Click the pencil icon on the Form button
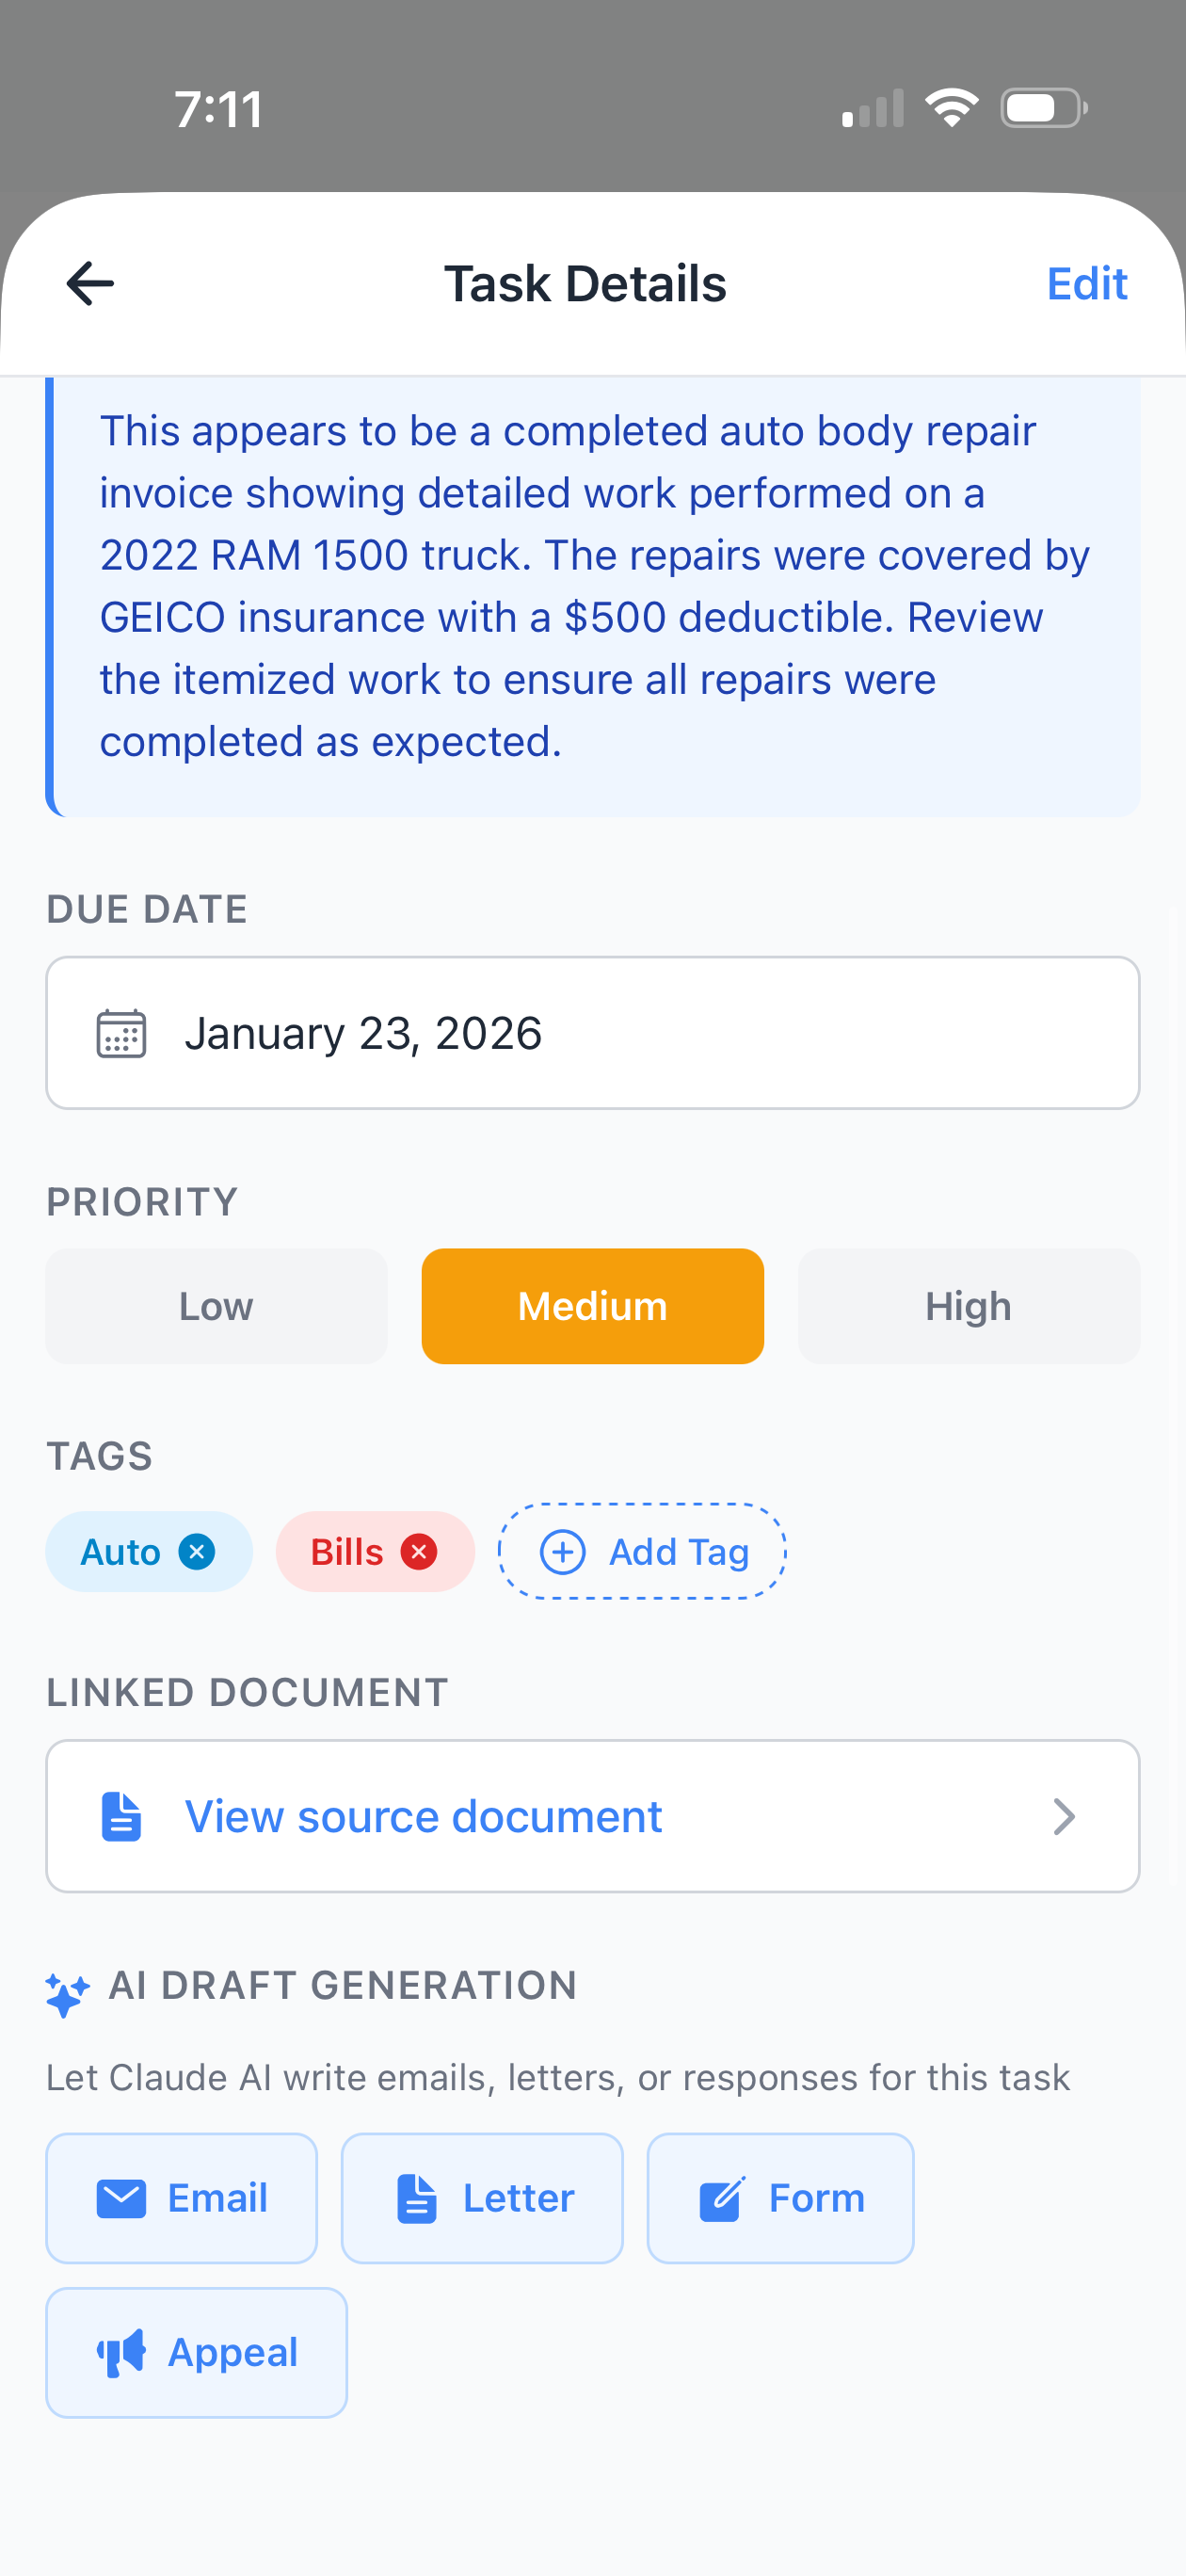The width and height of the screenshot is (1186, 2576). click(x=722, y=2198)
